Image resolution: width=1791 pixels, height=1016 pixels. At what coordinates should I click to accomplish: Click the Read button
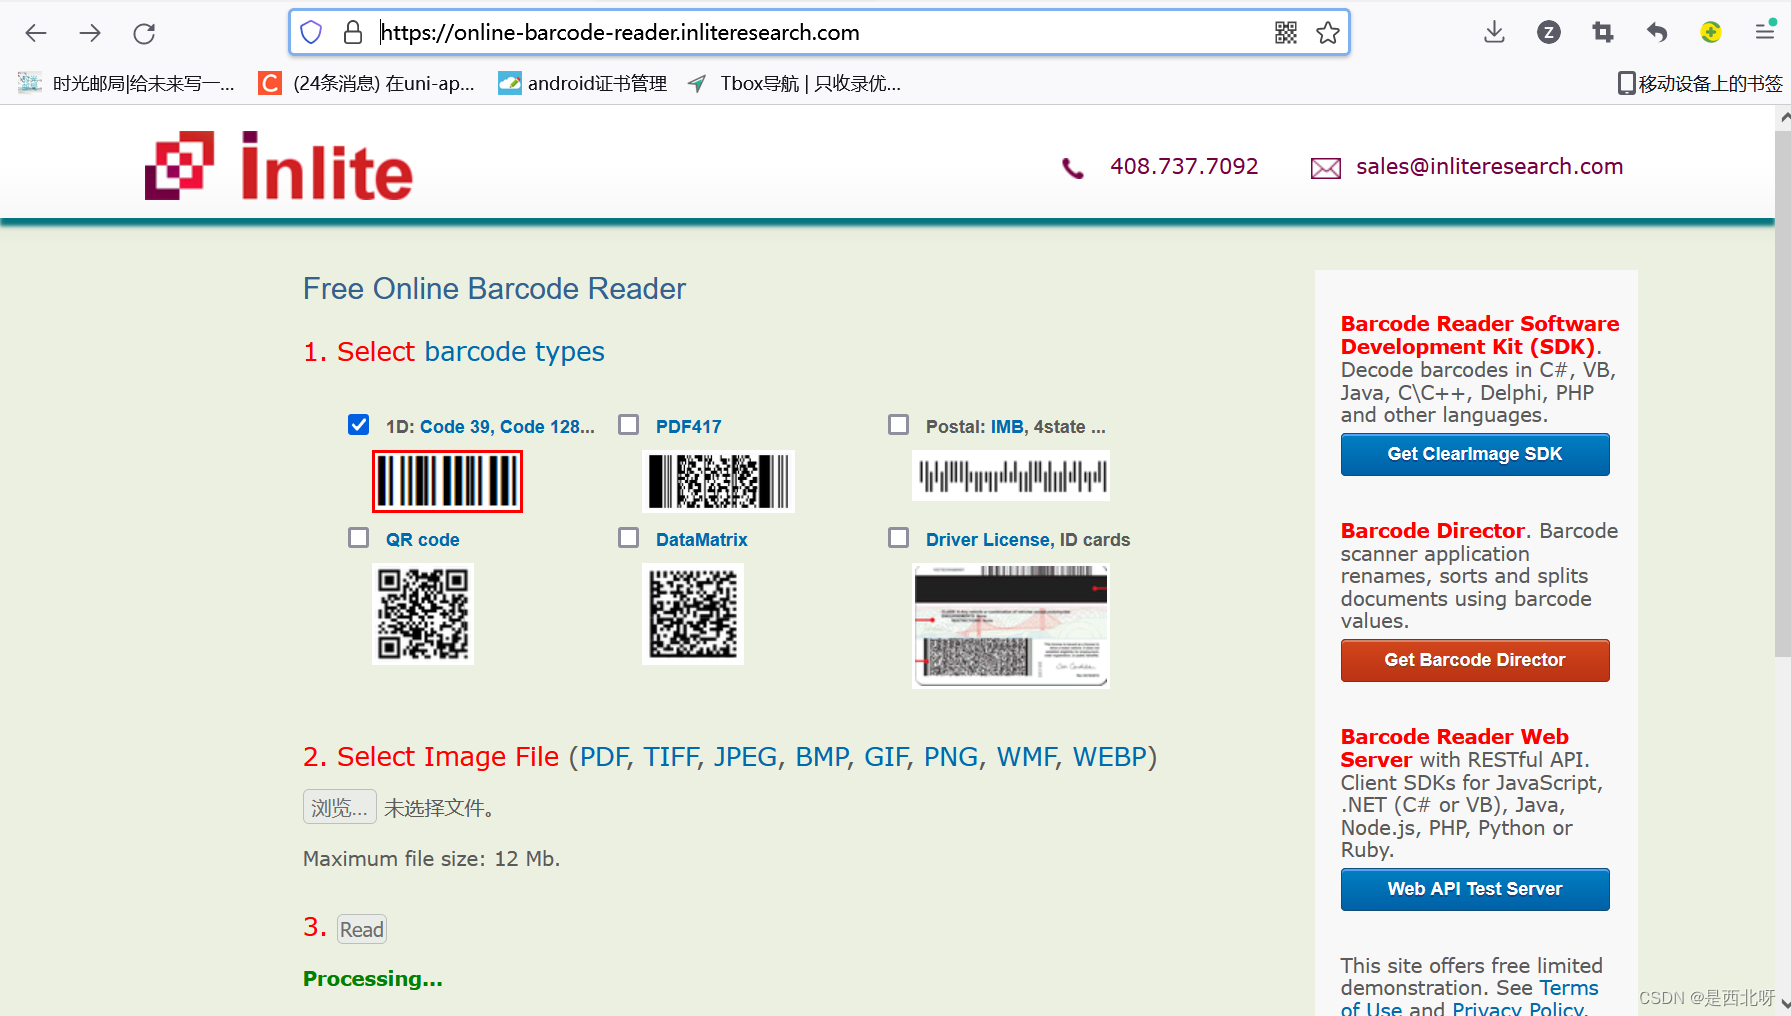pyautogui.click(x=362, y=930)
